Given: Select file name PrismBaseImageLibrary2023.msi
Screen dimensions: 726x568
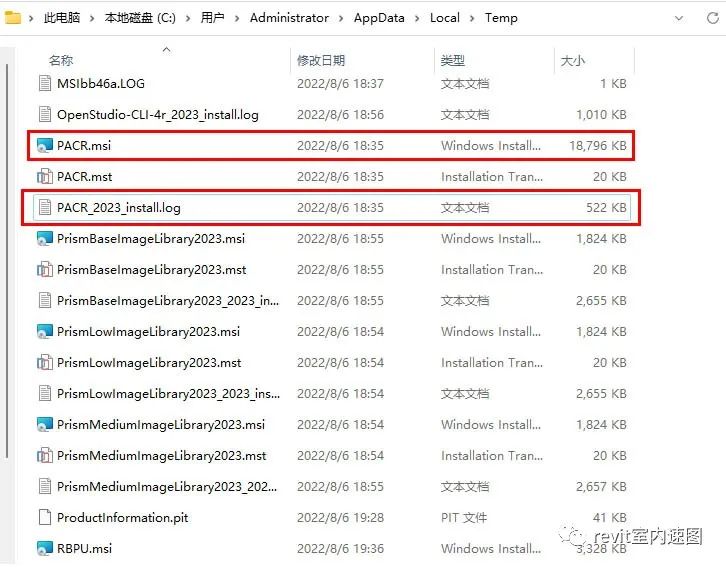Looking at the screenshot, I should [151, 238].
